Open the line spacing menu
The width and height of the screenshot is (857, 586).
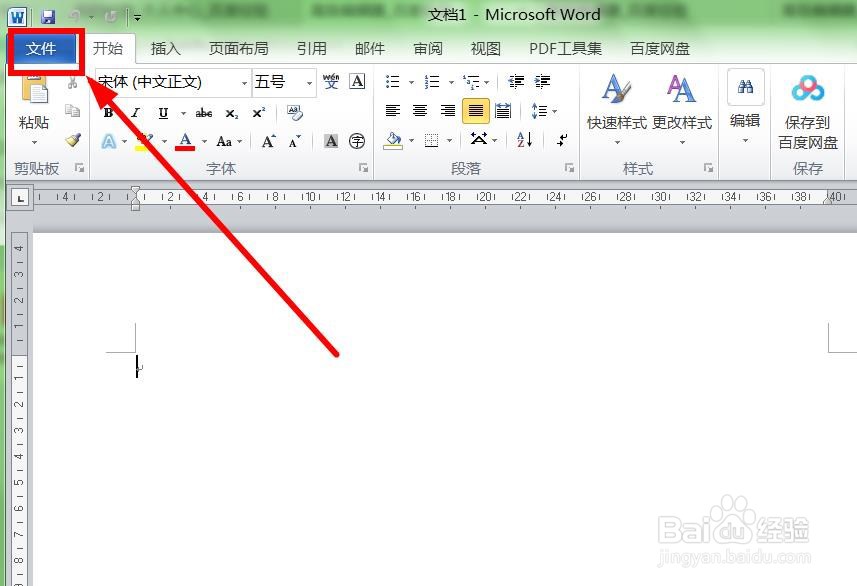click(x=543, y=111)
